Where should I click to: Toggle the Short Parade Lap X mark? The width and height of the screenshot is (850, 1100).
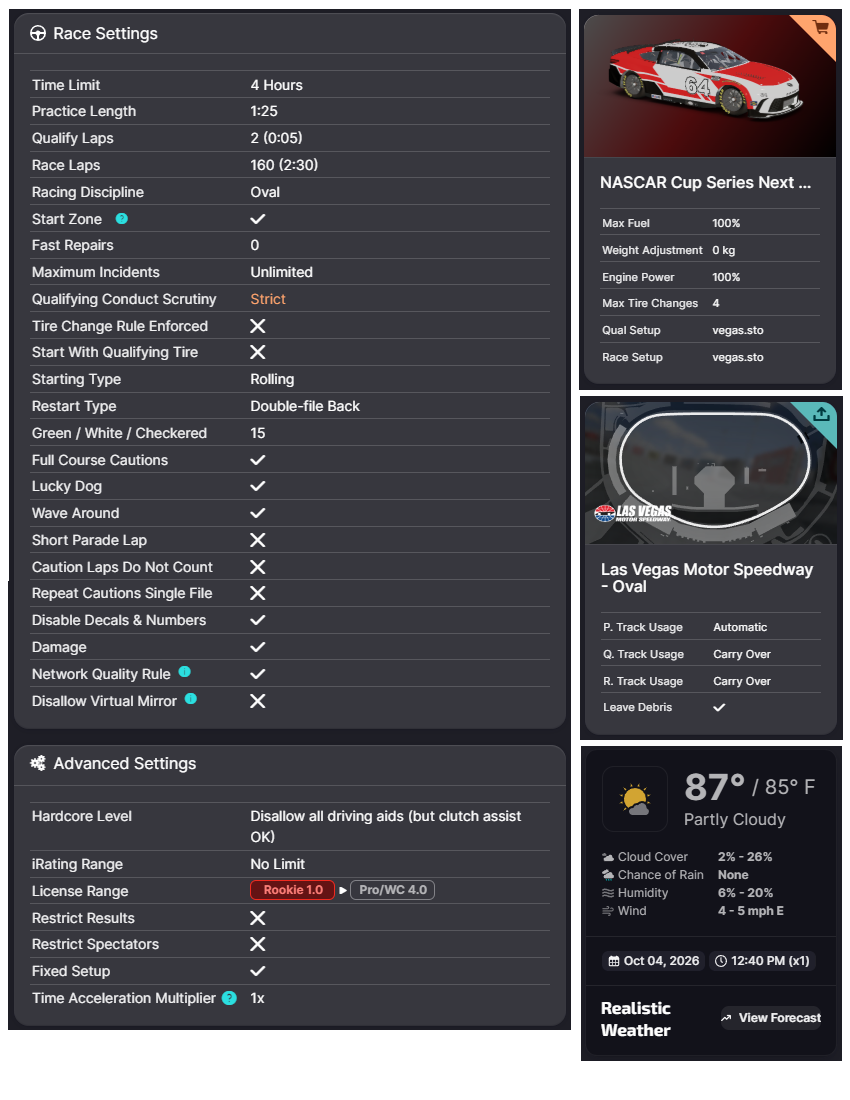[x=258, y=540]
